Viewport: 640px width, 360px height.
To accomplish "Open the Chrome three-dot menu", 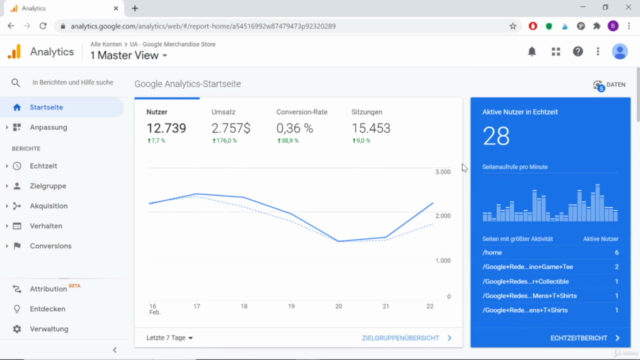I will 629,26.
